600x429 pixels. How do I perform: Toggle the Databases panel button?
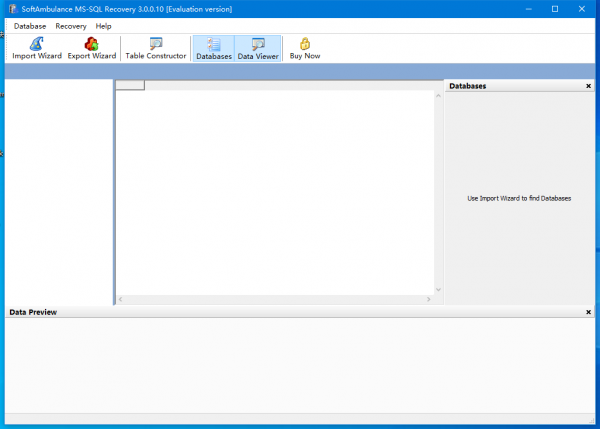pyautogui.click(x=214, y=48)
